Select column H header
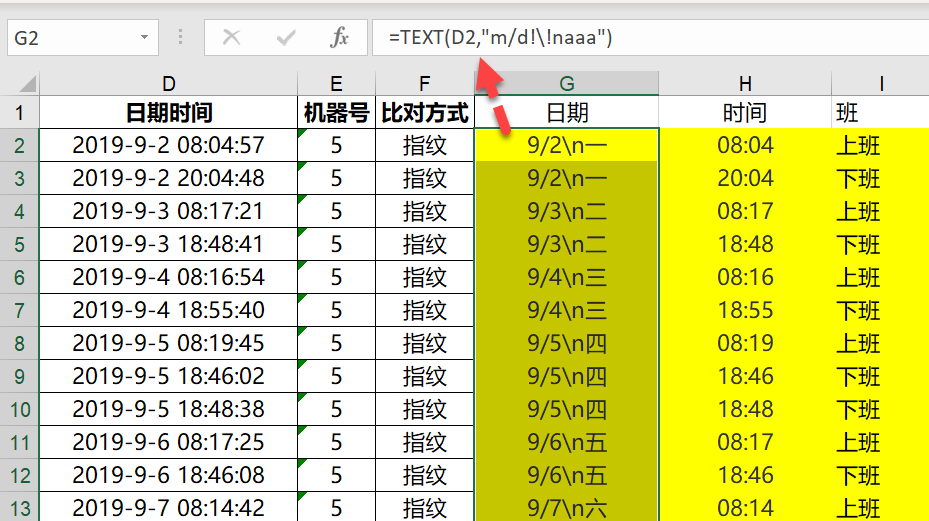The height and width of the screenshot is (521, 929). tap(745, 84)
